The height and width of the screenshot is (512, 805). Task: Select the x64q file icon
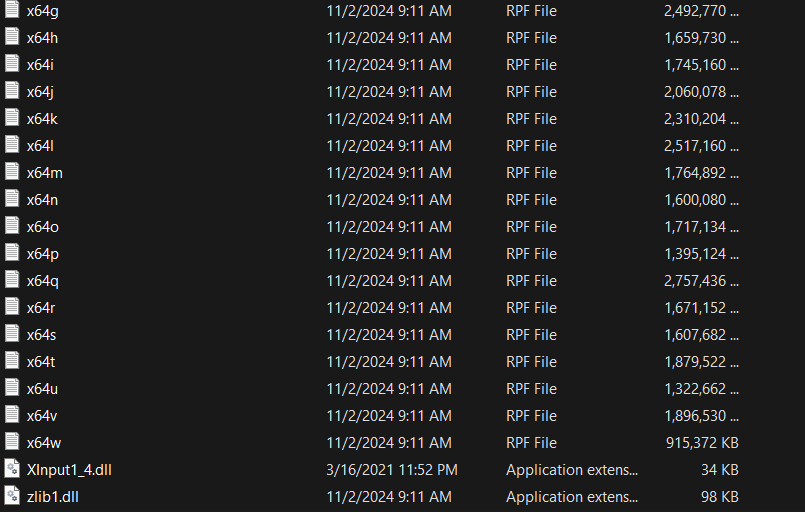[12, 281]
